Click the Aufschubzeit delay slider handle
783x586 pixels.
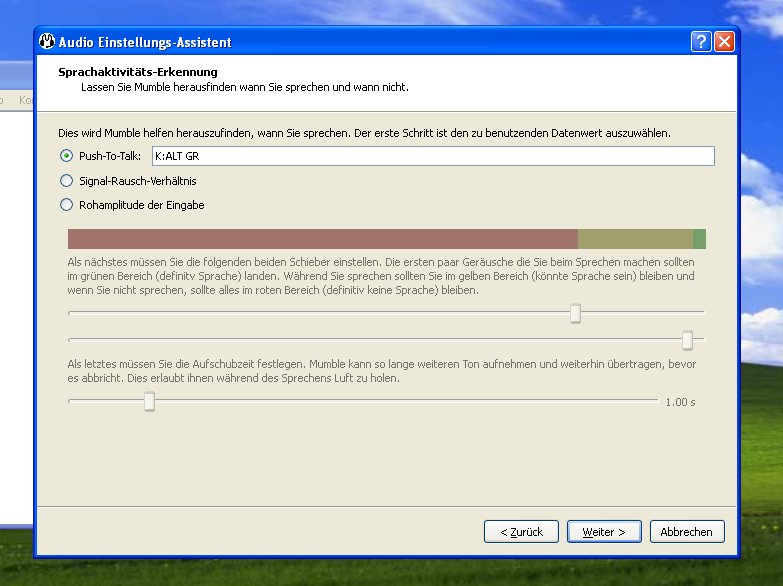149,402
